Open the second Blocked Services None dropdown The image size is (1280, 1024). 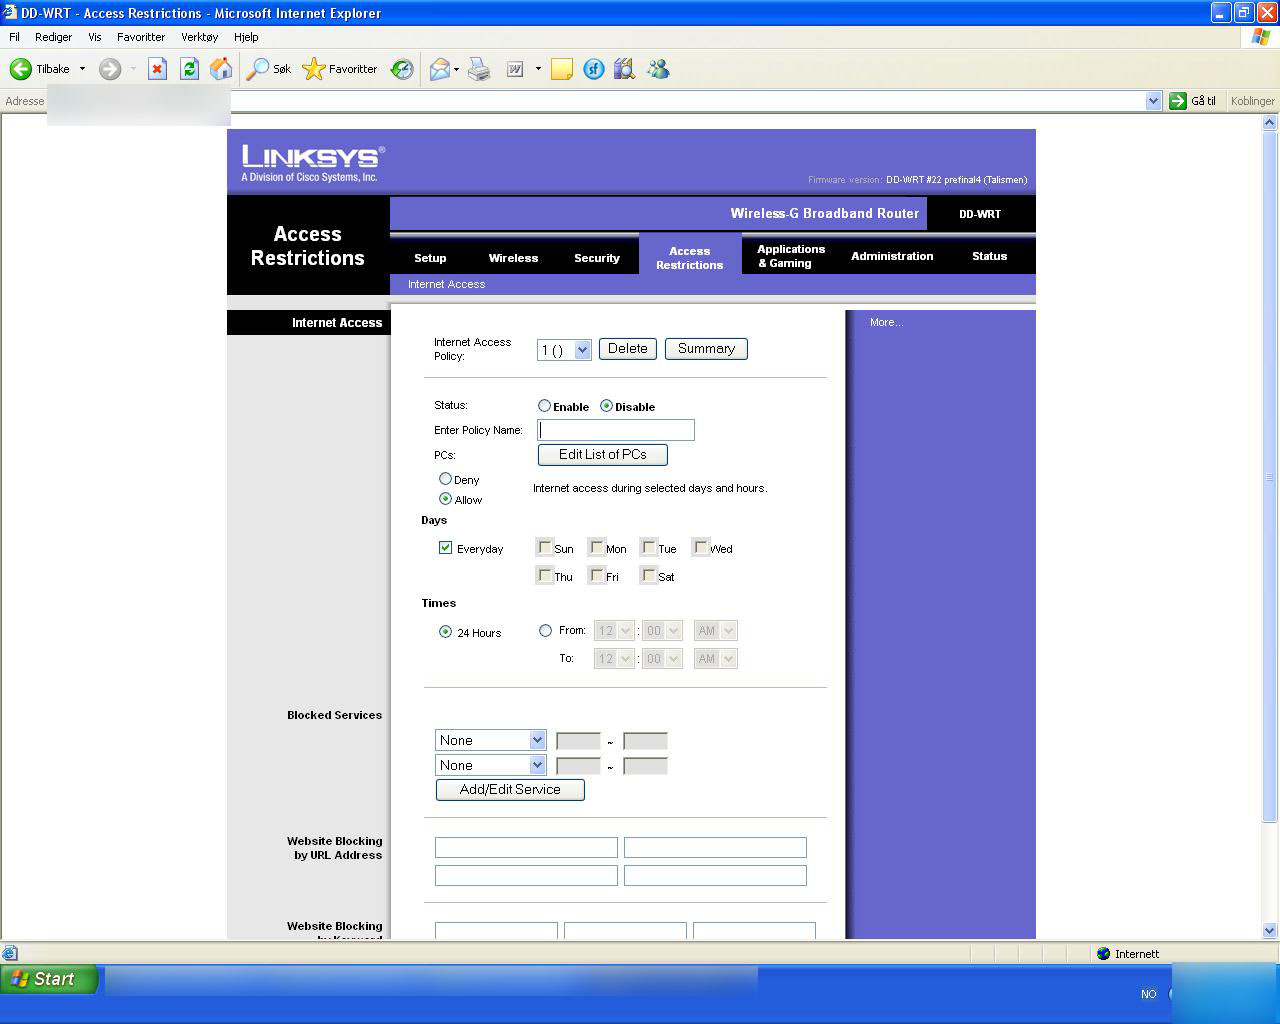pos(490,765)
